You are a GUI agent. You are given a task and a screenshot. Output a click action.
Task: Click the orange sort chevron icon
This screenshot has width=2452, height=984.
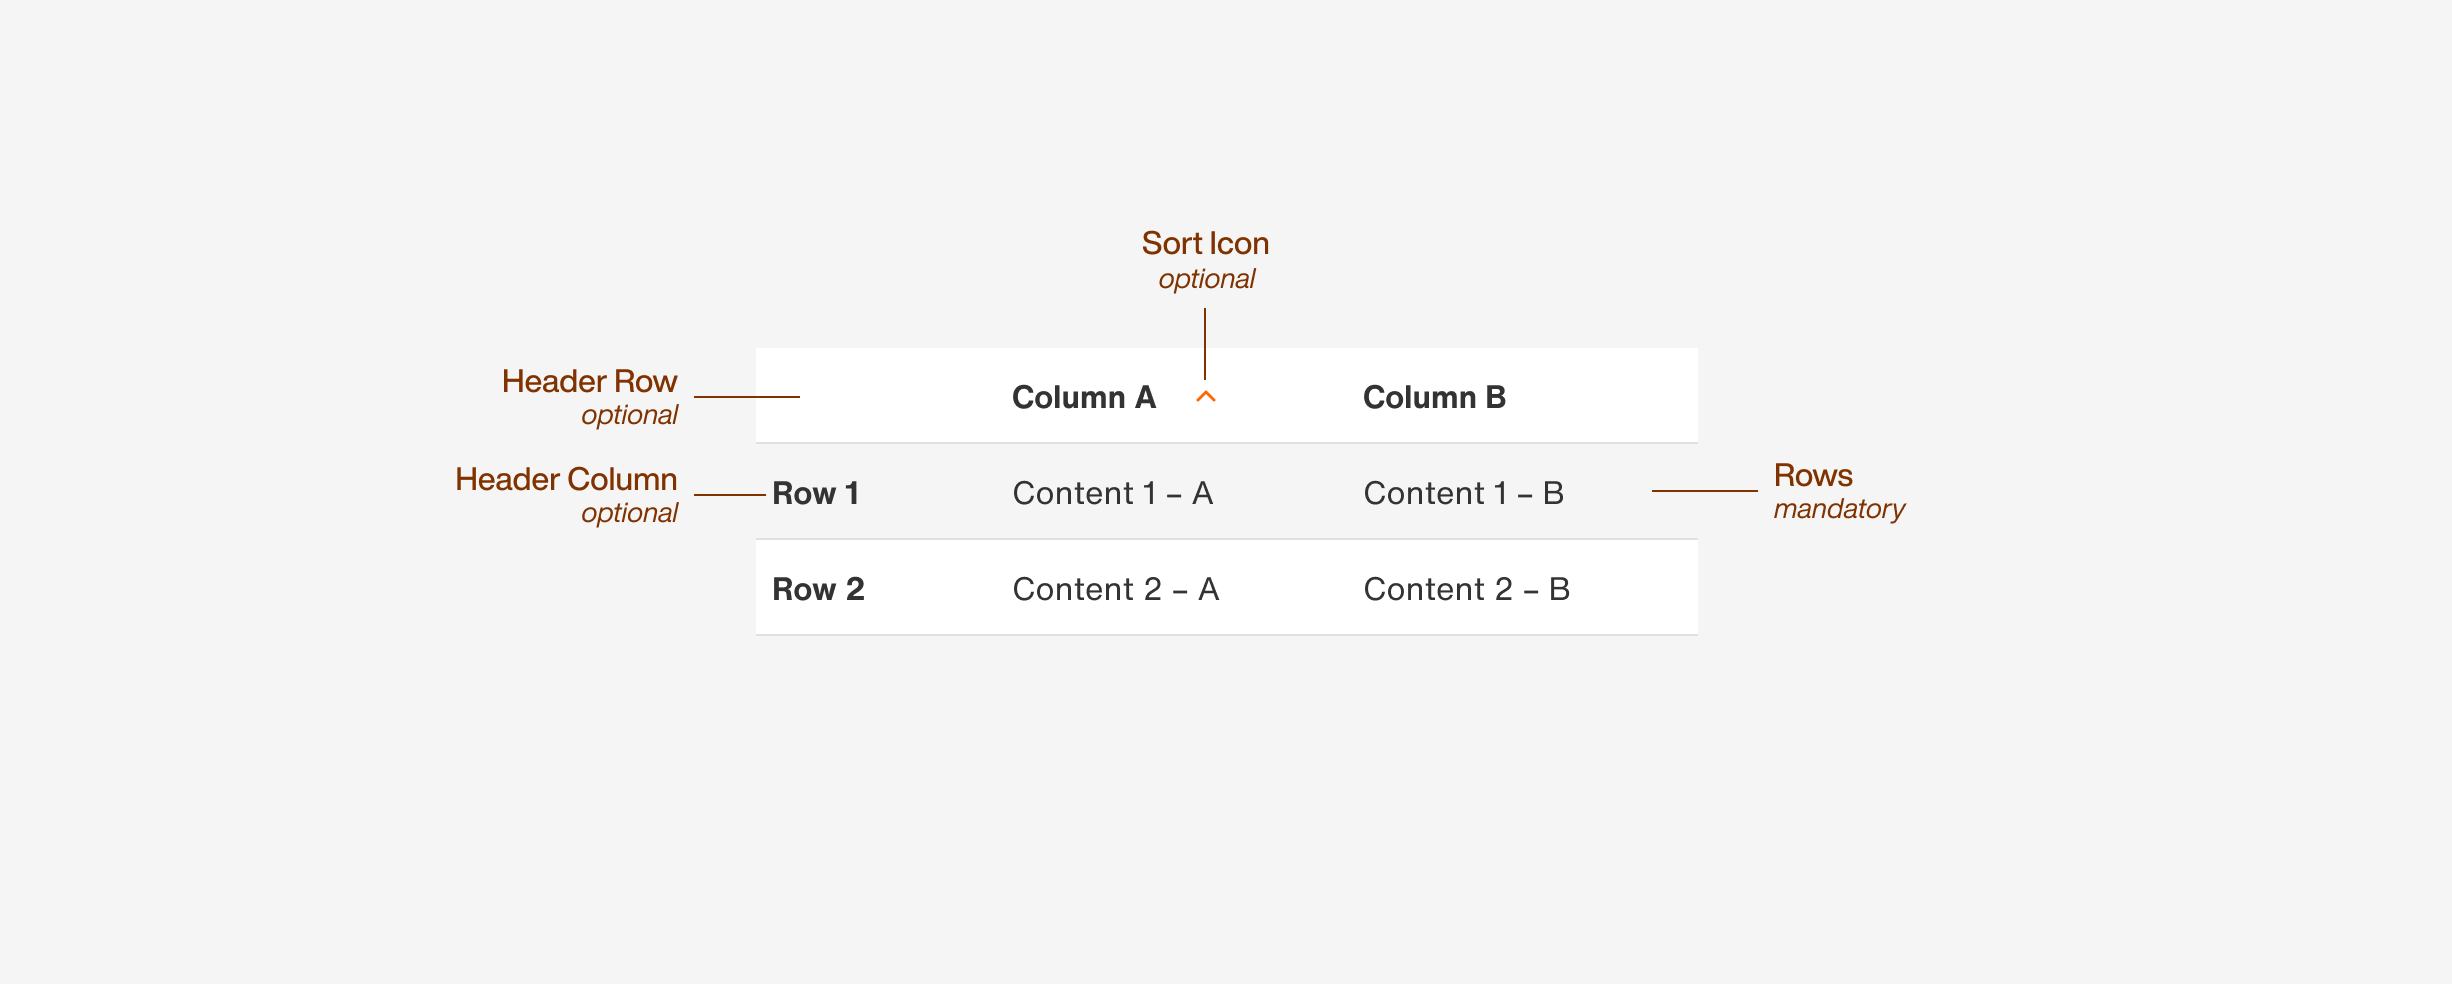tap(1206, 397)
